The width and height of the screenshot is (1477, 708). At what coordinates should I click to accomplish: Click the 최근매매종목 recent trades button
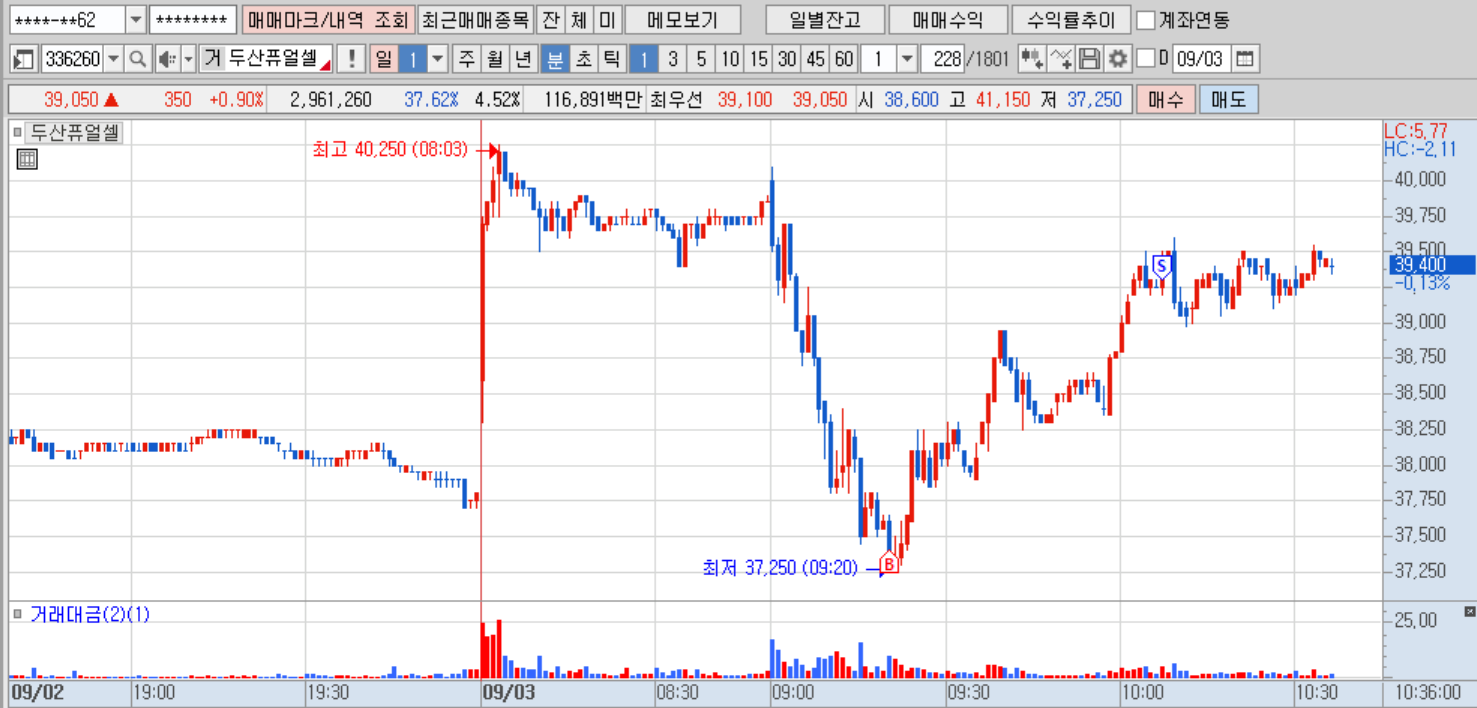point(474,20)
